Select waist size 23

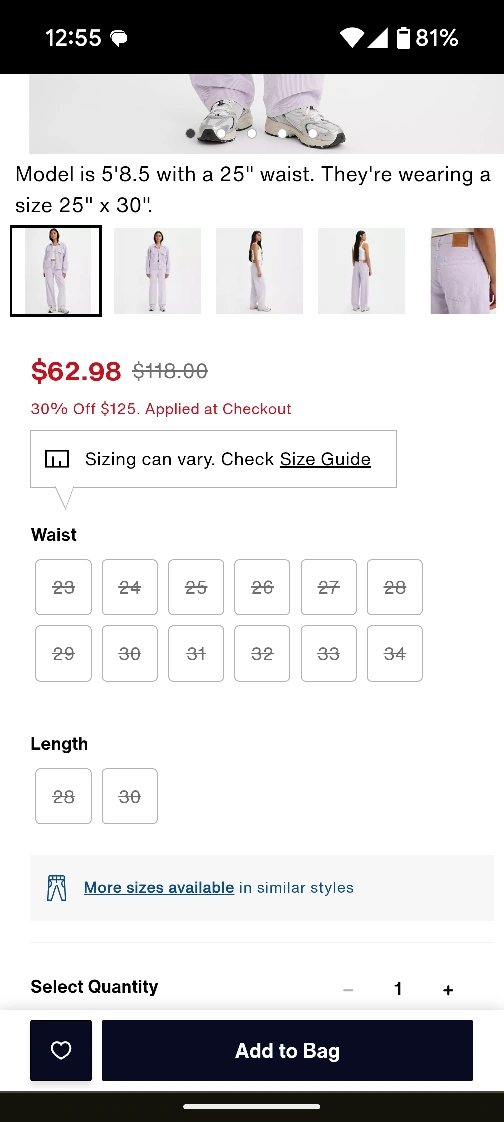tap(64, 587)
